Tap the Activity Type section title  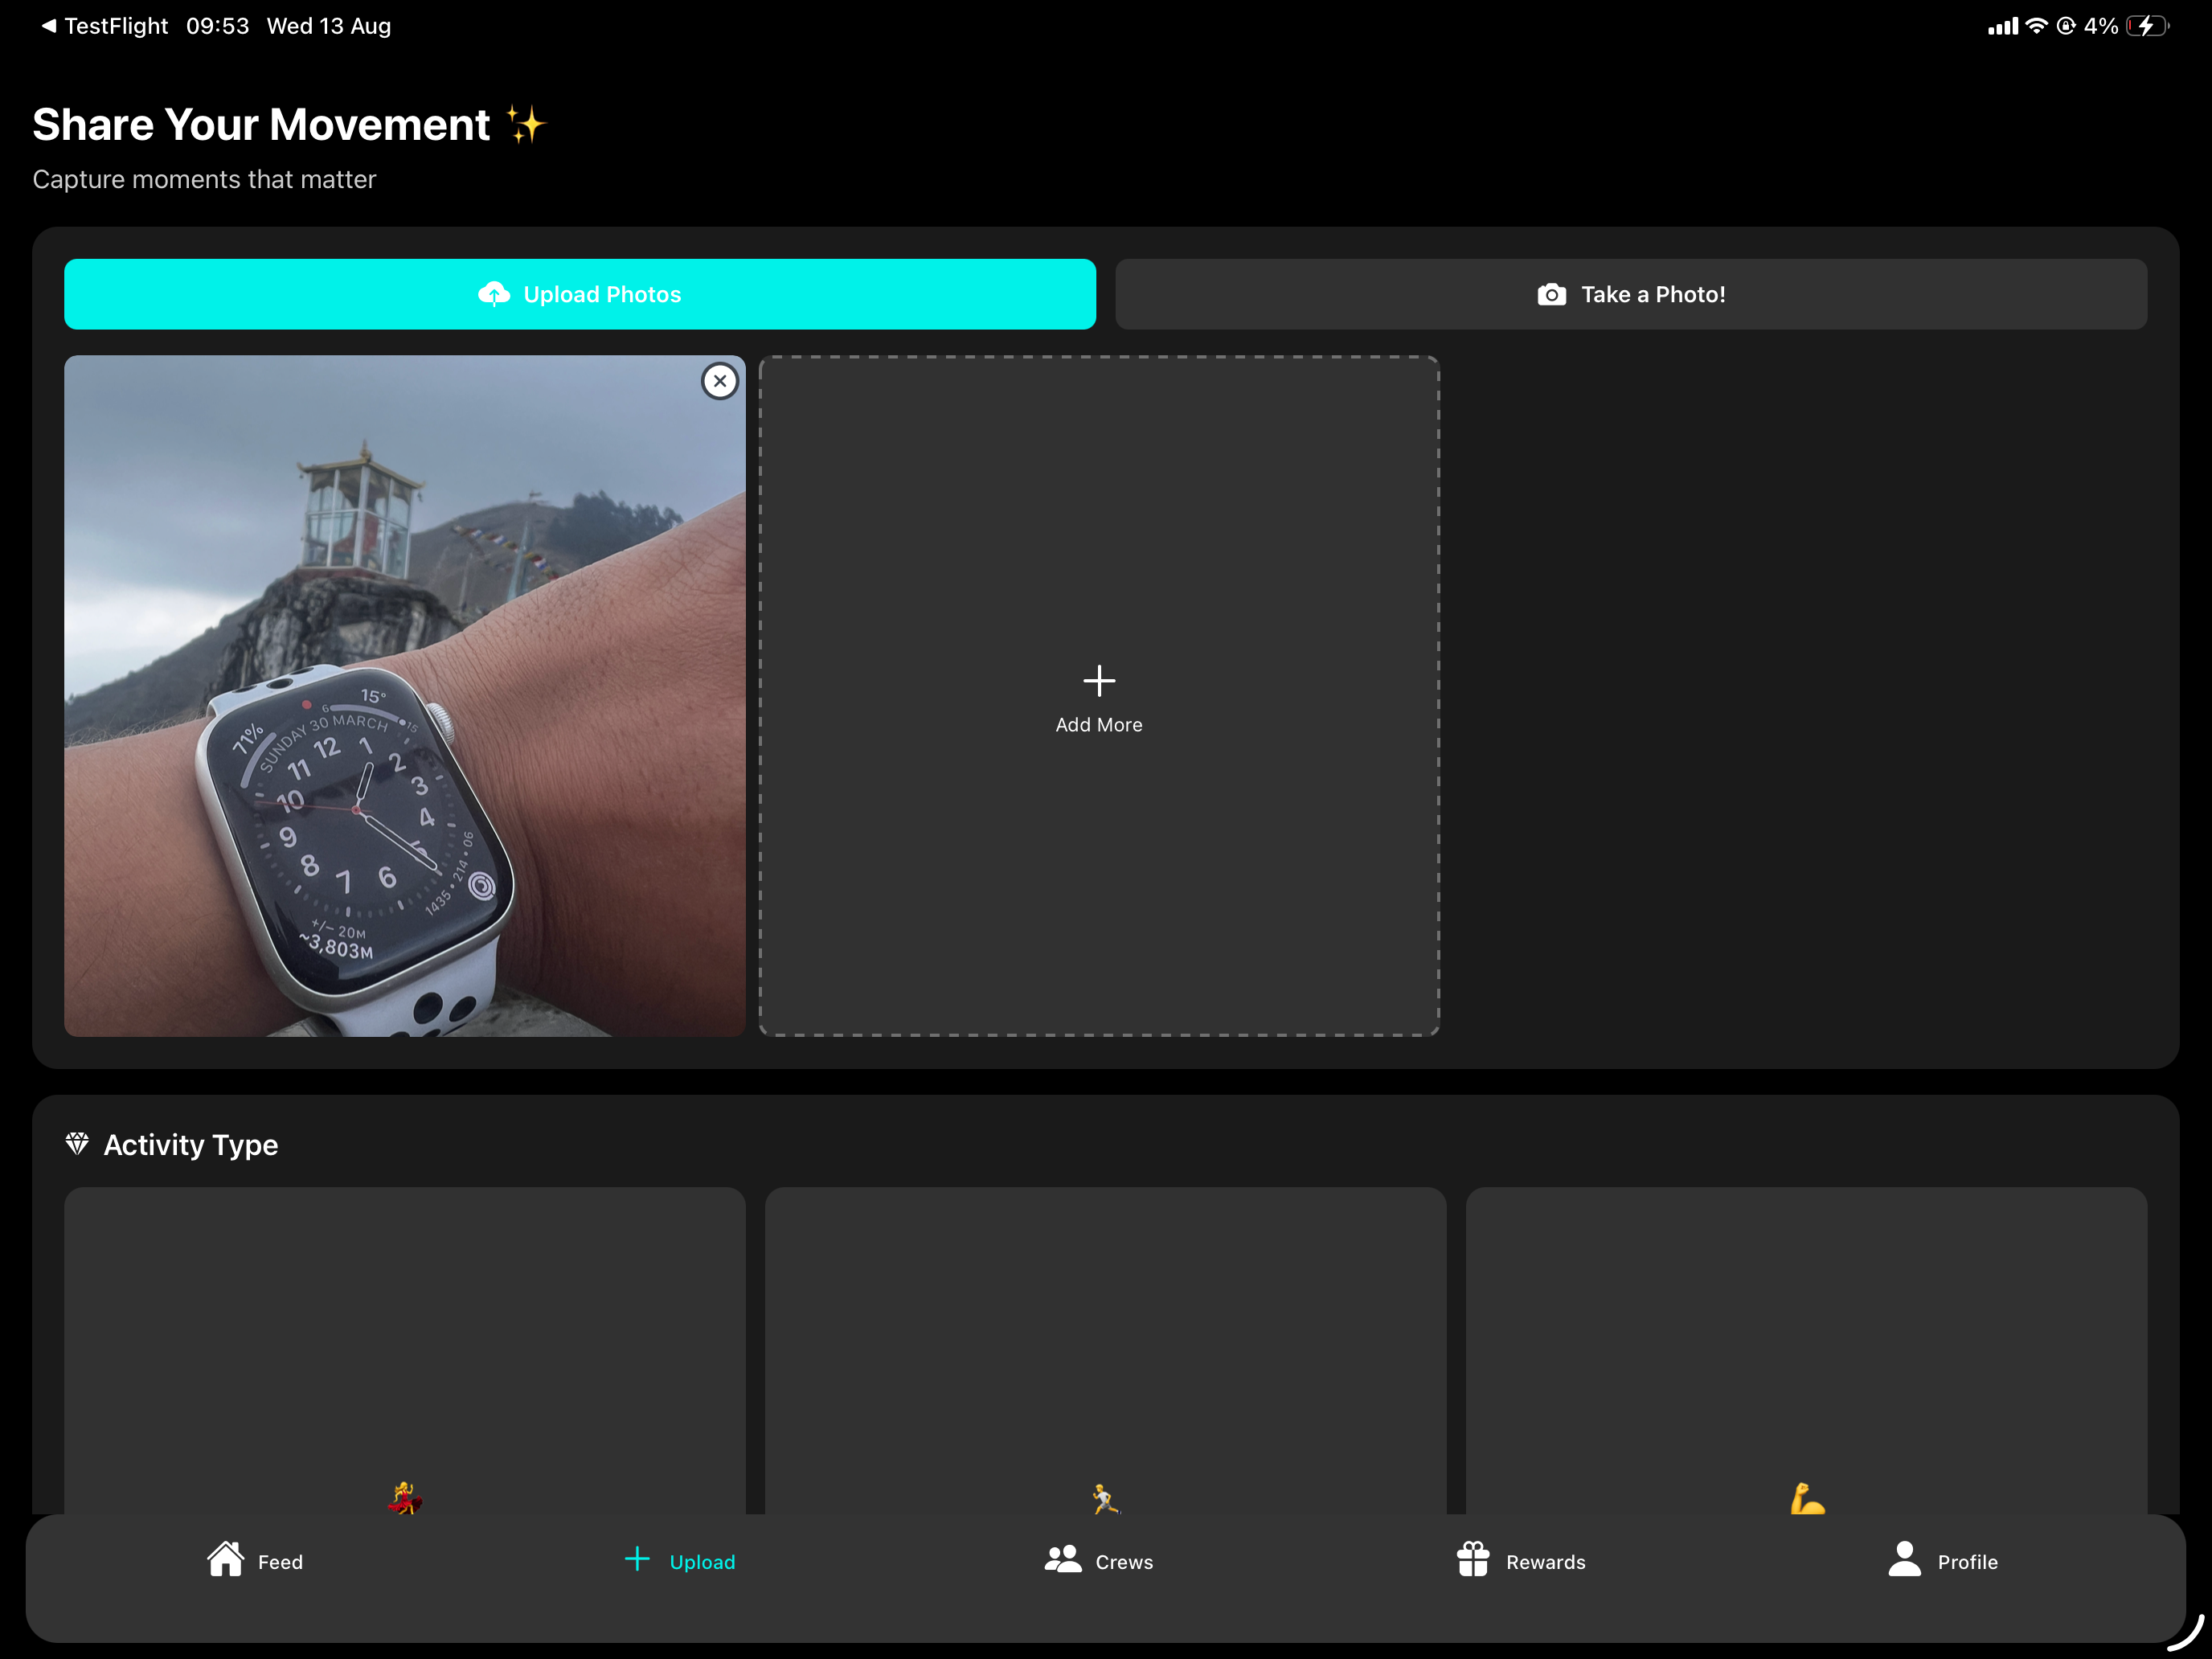pyautogui.click(x=191, y=1144)
